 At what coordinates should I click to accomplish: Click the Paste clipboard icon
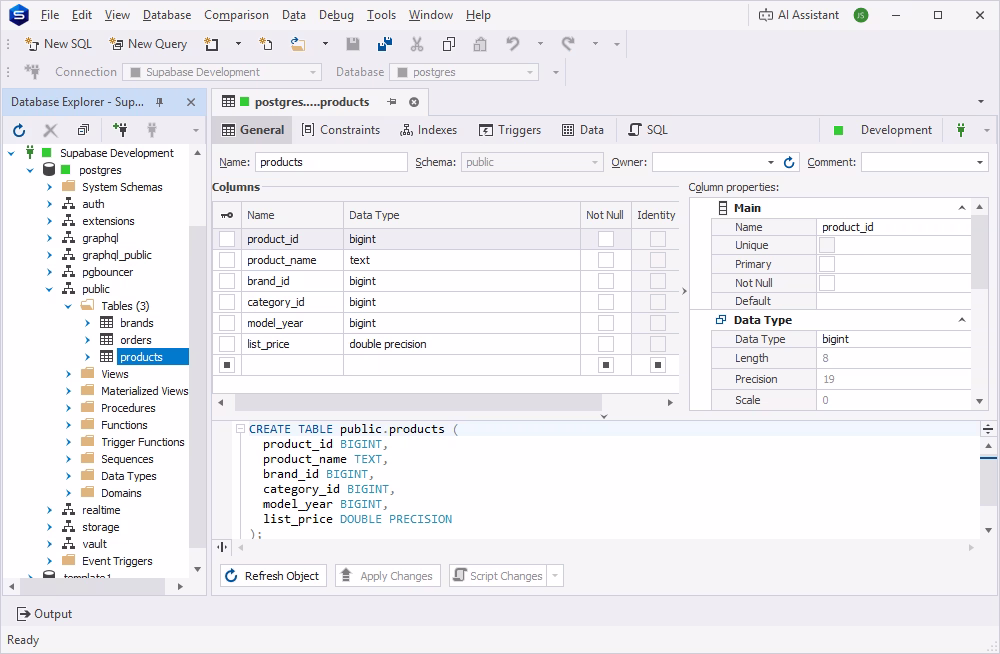480,44
